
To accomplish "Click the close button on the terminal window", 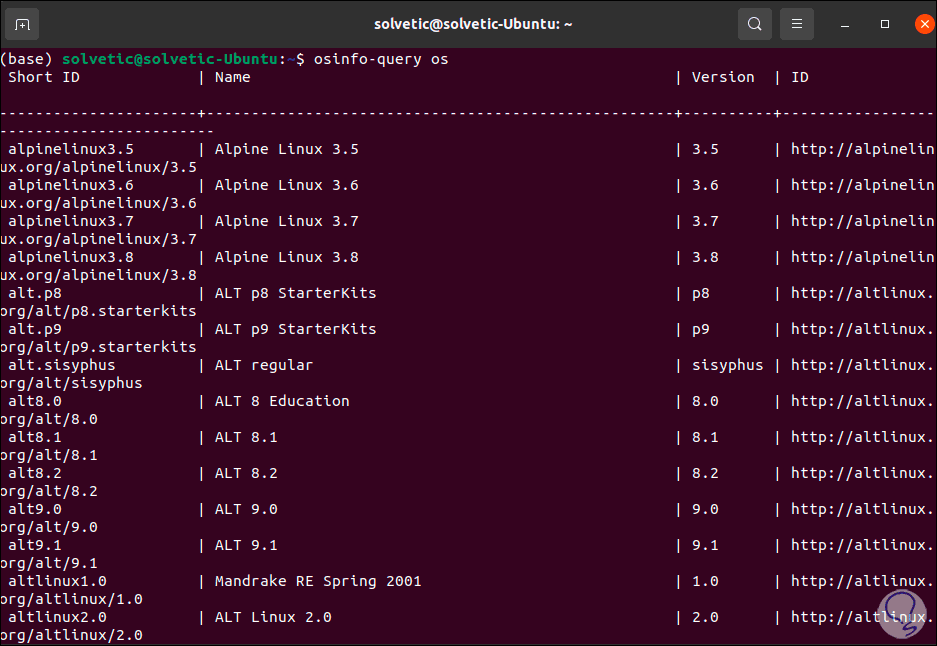I will click(x=924, y=23).
